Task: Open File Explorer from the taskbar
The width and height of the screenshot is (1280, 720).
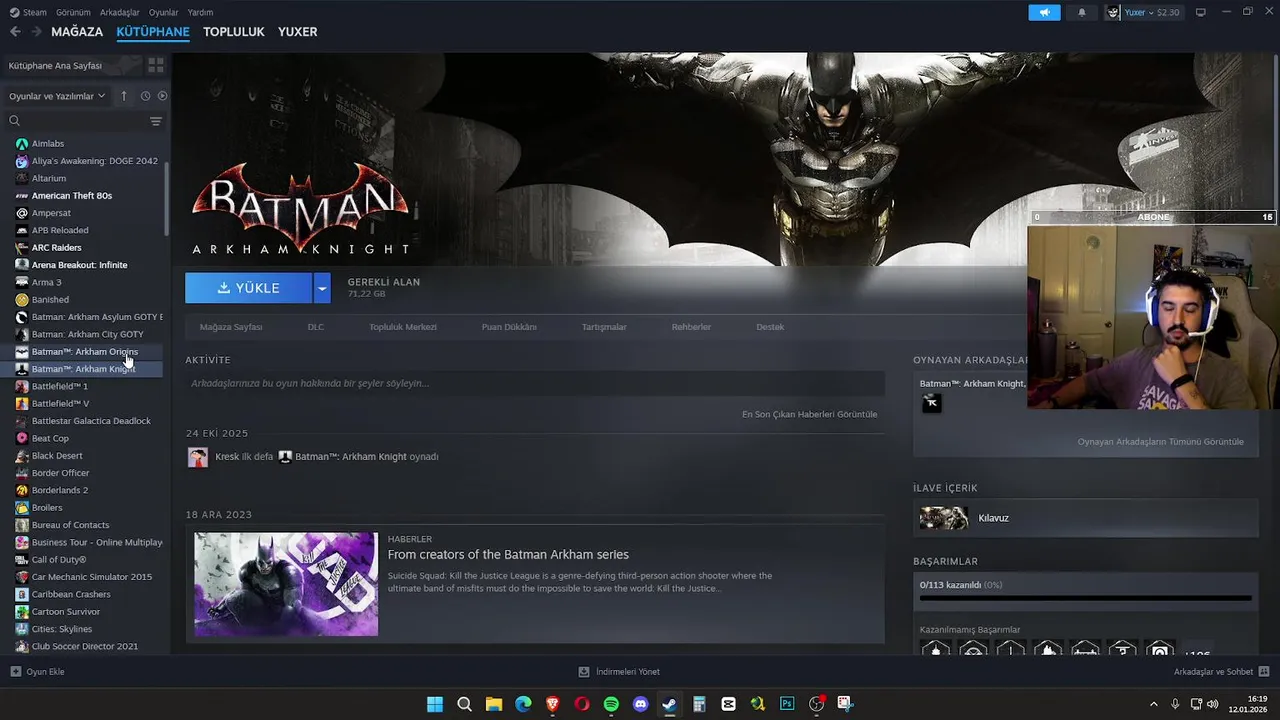Action: 494,704
